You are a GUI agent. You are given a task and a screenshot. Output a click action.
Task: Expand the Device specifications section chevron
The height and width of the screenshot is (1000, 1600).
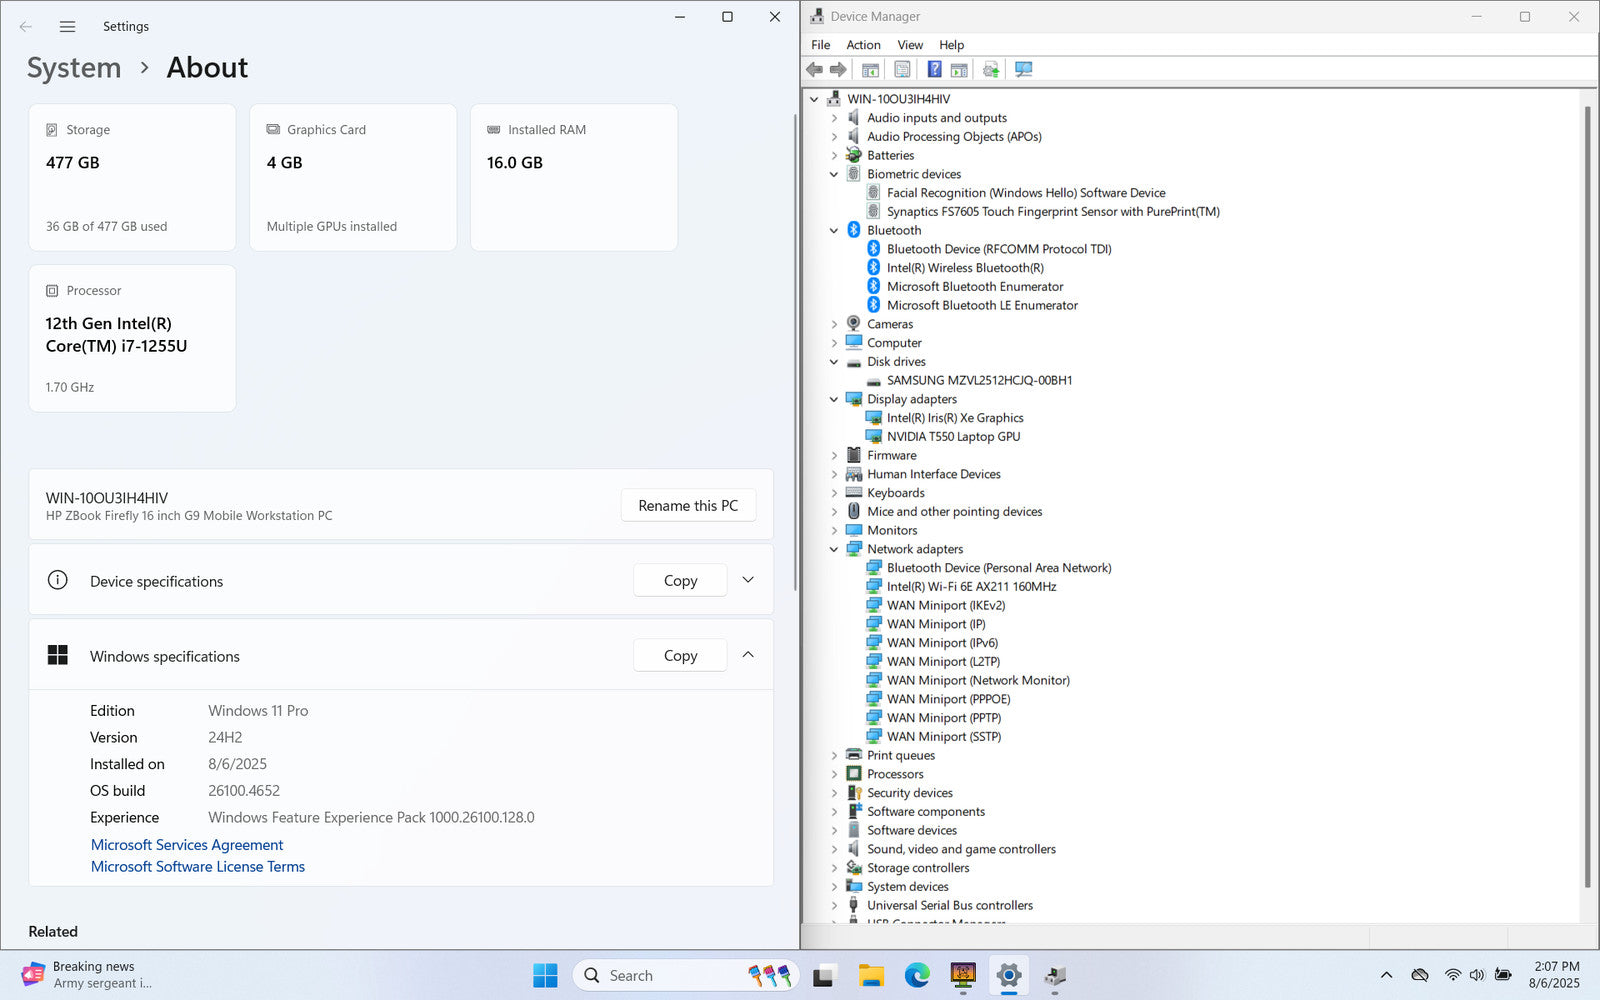(x=748, y=580)
